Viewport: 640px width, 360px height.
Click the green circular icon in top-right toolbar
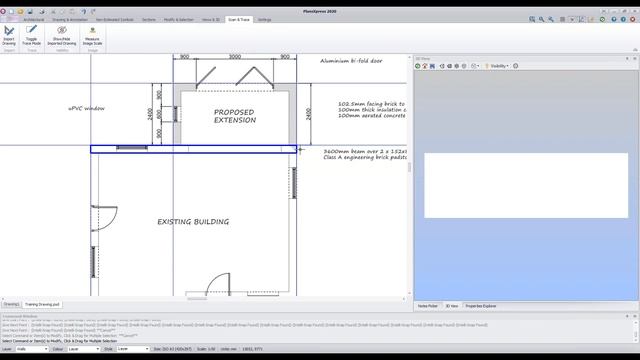click(x=602, y=19)
